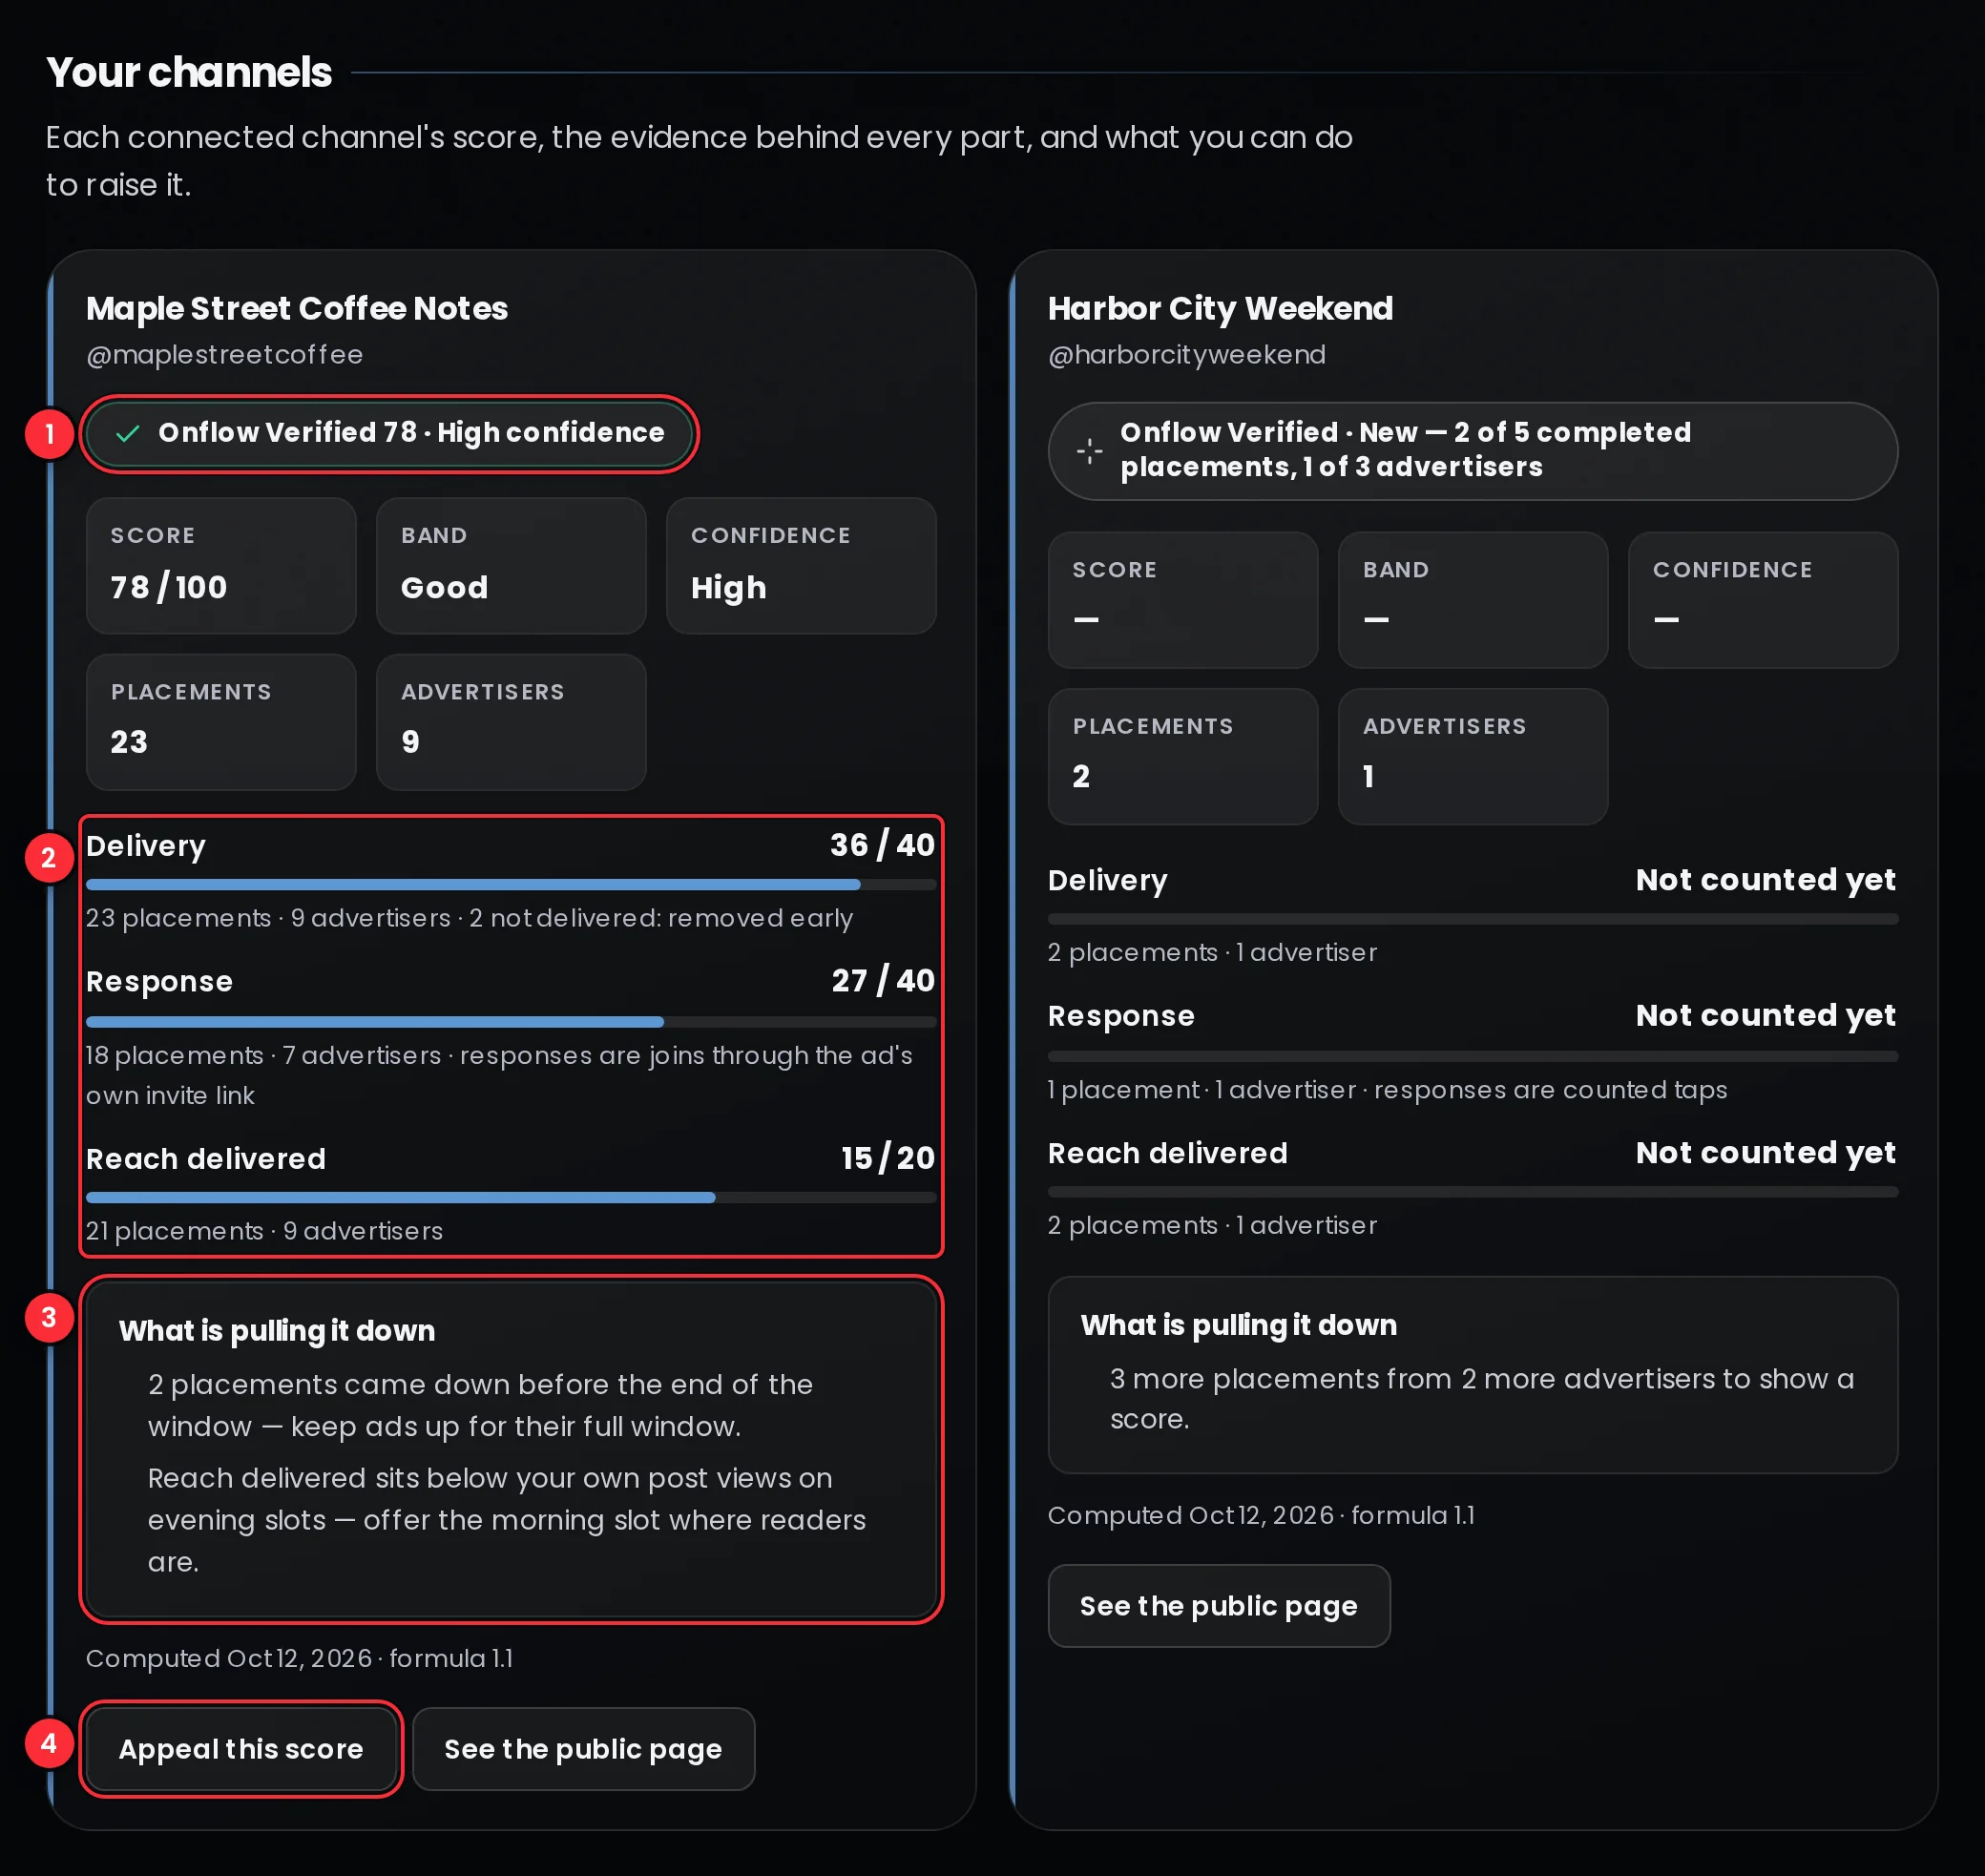Select the Harbor City Weekend title

coord(1220,308)
